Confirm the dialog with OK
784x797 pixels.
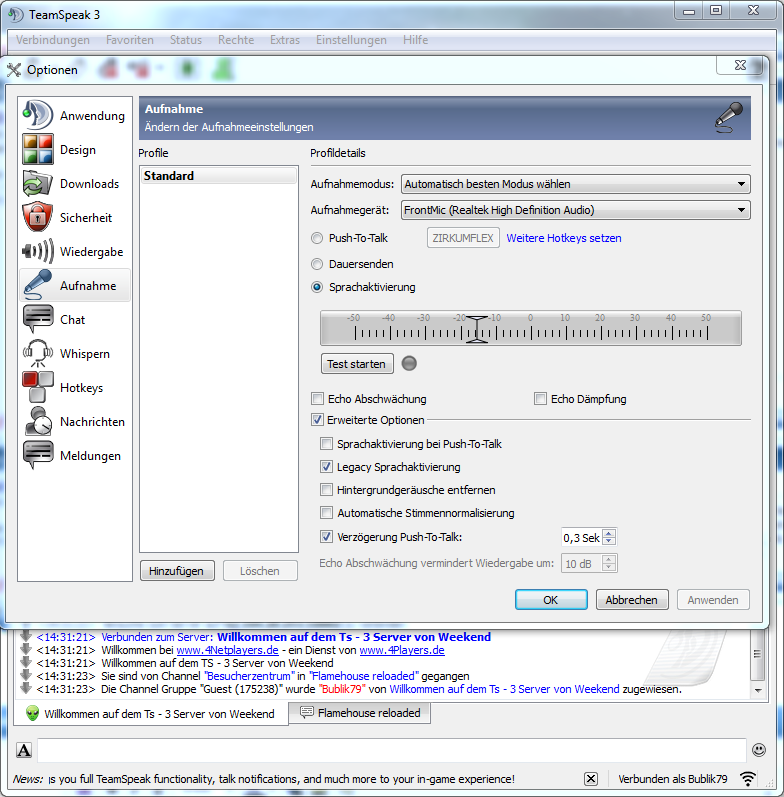click(551, 600)
